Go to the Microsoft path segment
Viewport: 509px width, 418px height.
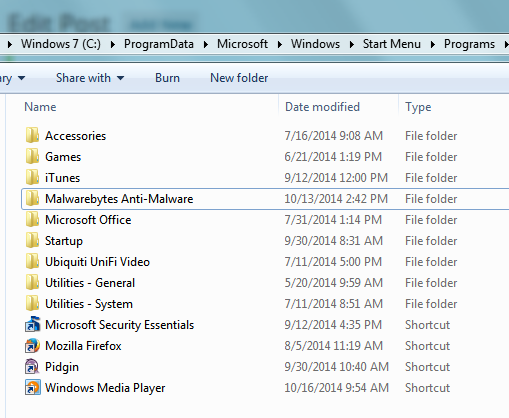point(242,44)
